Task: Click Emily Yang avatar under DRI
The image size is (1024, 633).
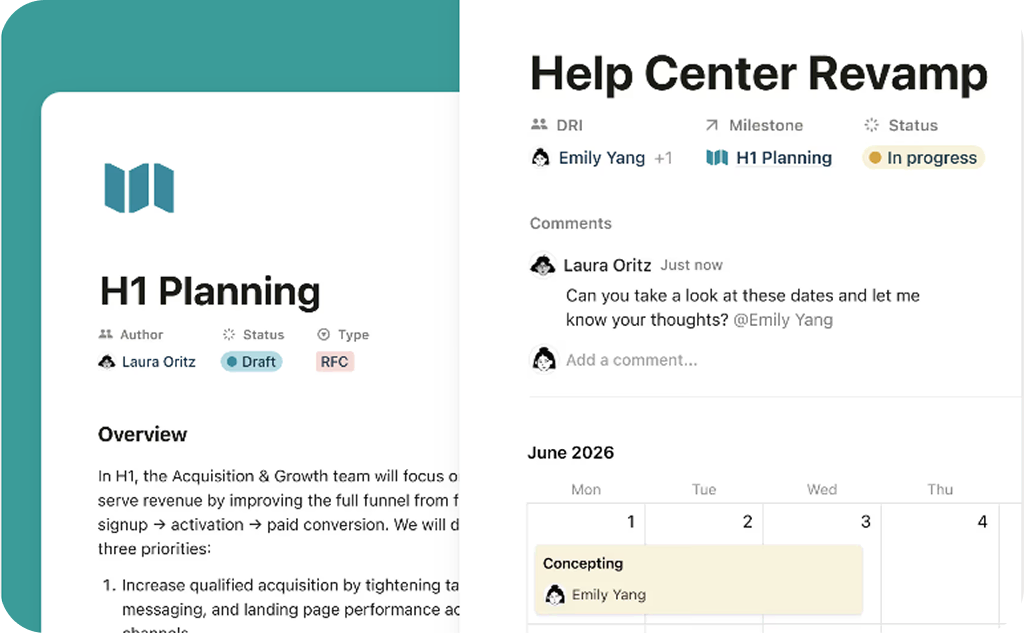Action: pyautogui.click(x=541, y=158)
